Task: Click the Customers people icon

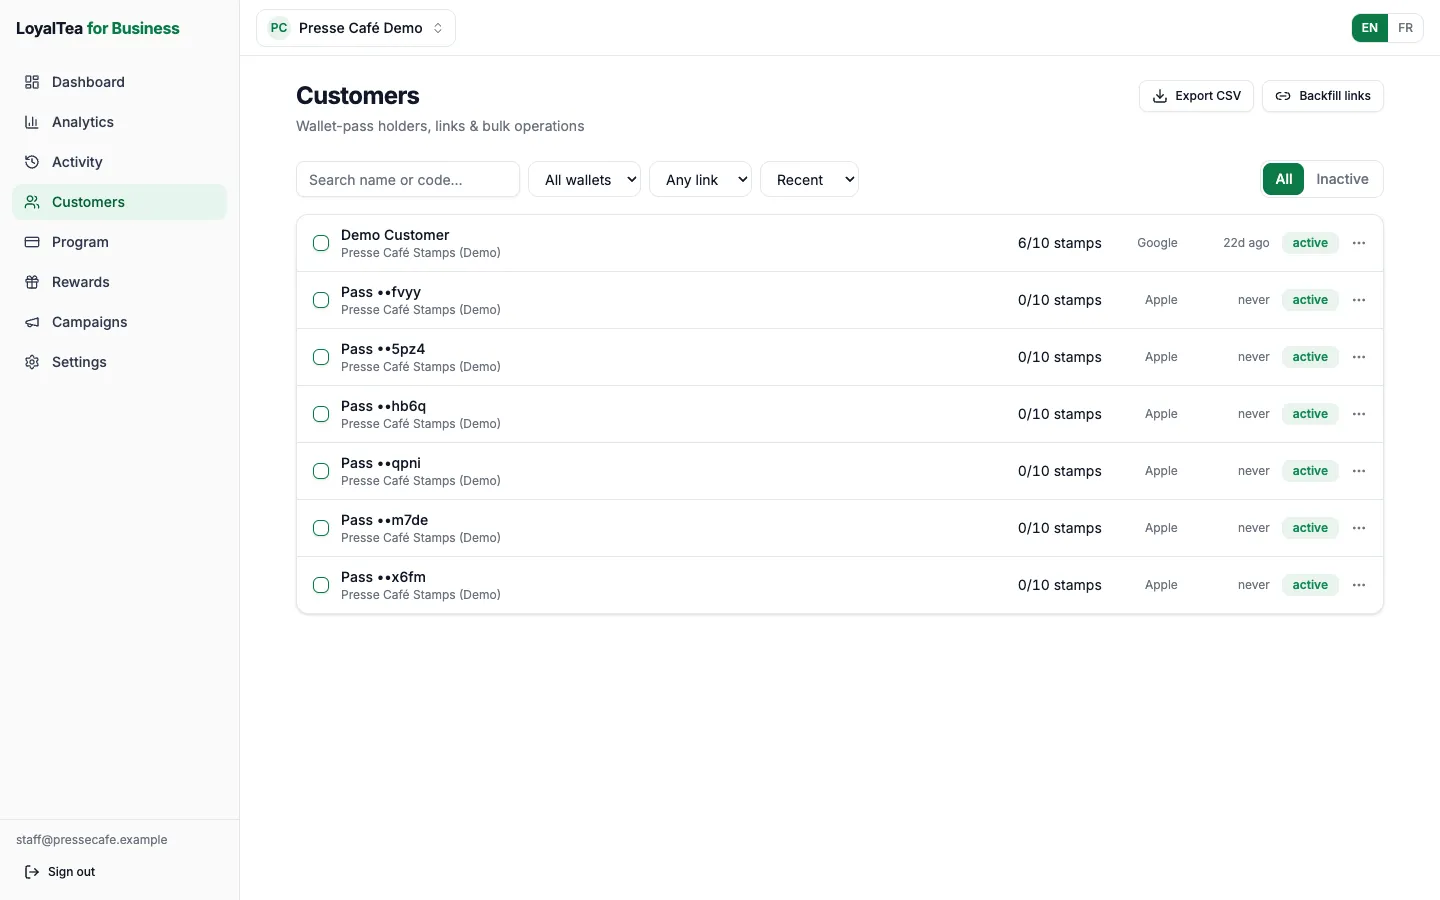Action: coord(32,202)
